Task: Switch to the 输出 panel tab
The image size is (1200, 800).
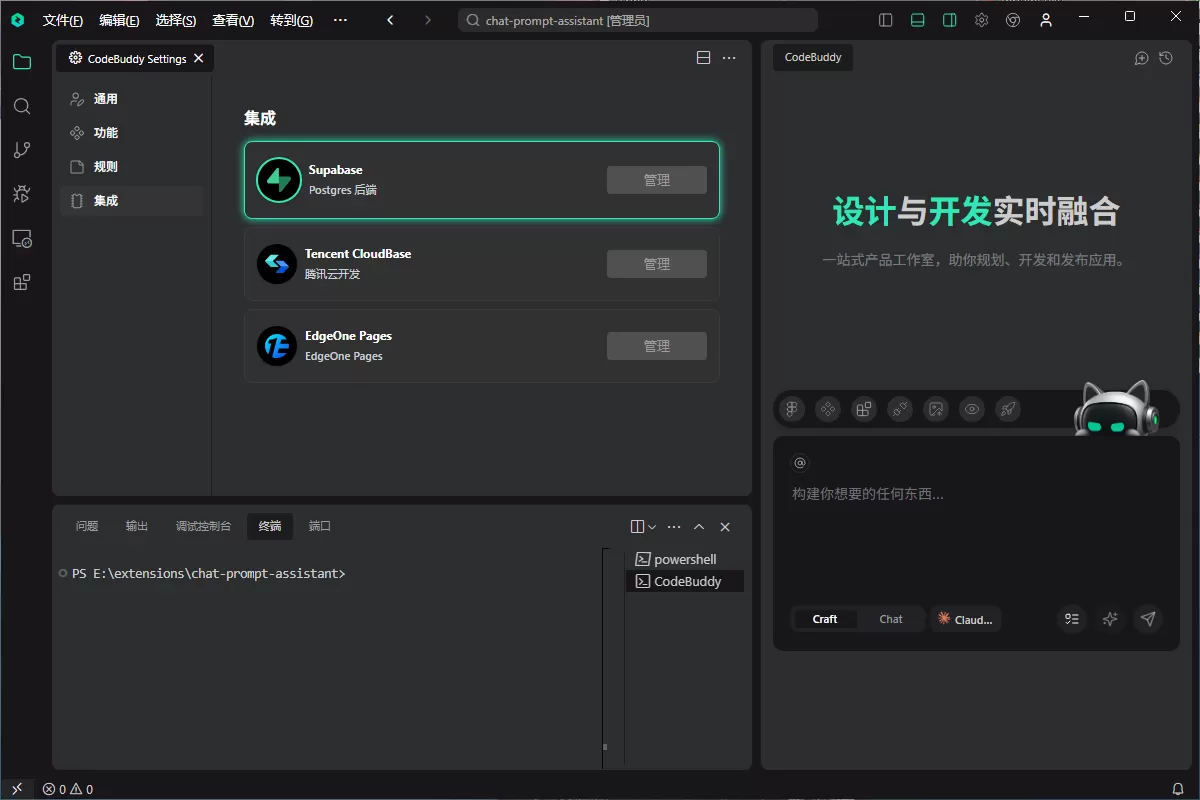Action: point(137,526)
